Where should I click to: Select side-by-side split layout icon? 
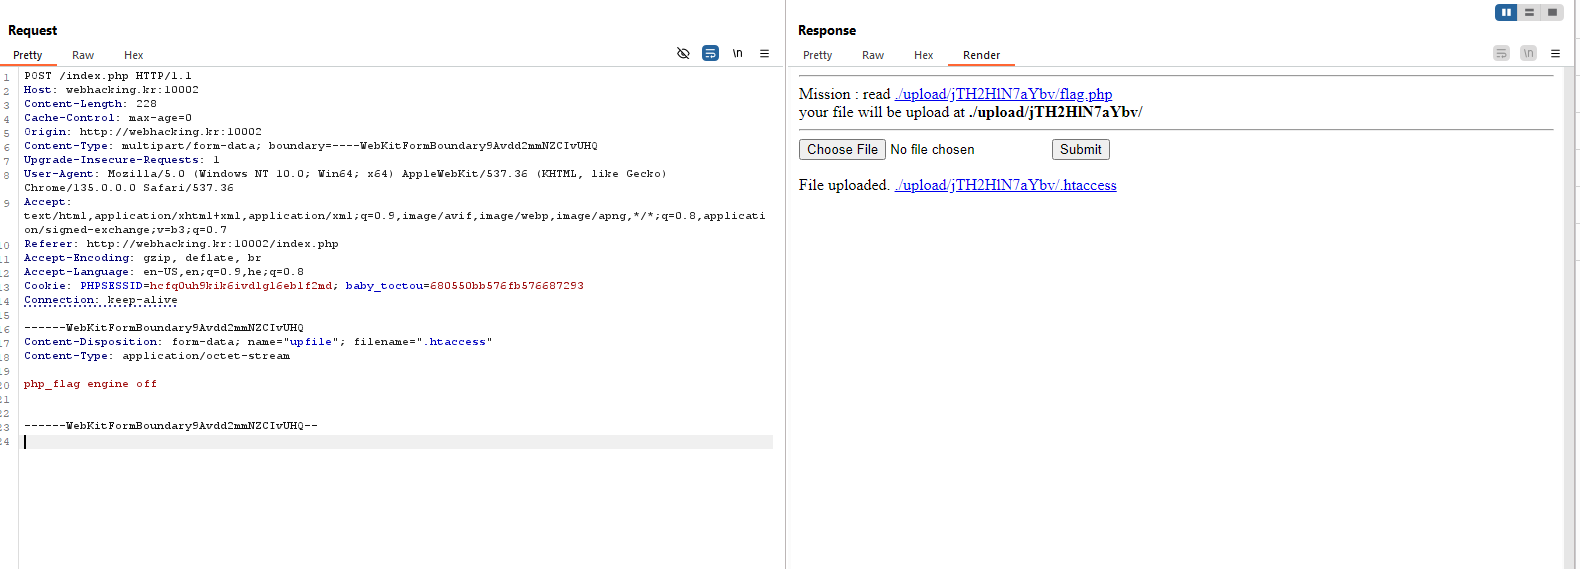coord(1506,12)
